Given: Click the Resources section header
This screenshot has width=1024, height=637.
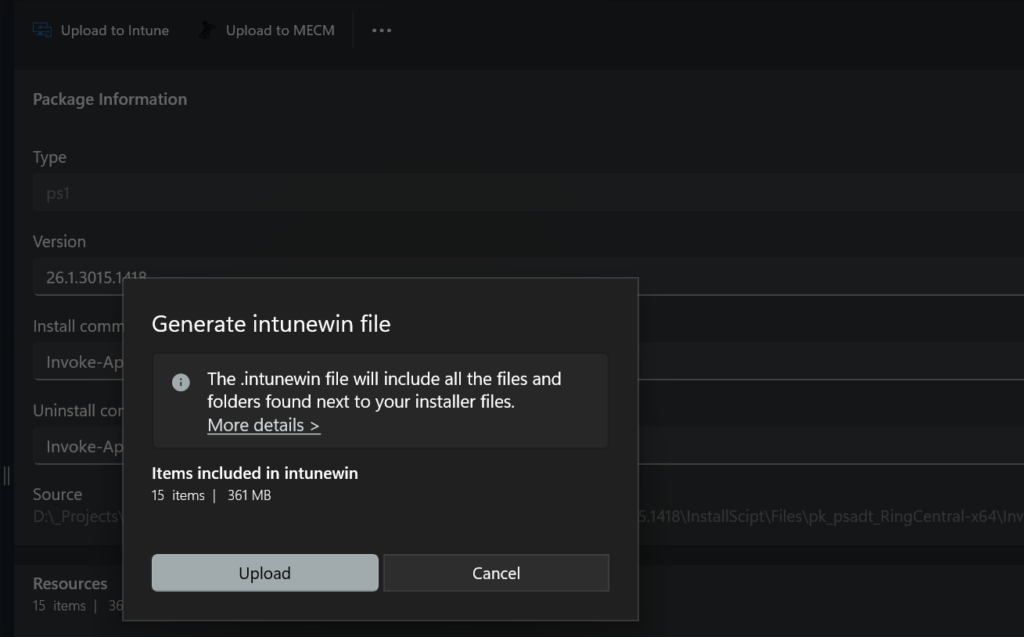Looking at the screenshot, I should [70, 583].
